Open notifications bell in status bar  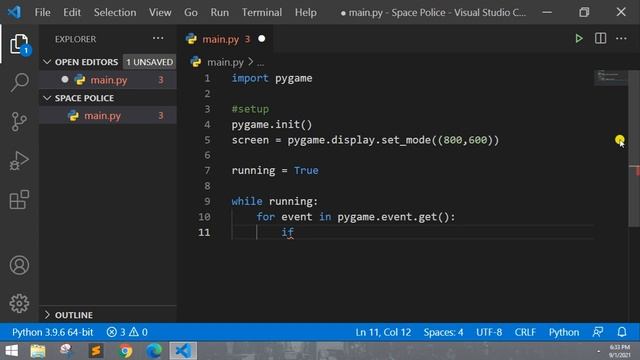pos(622,332)
